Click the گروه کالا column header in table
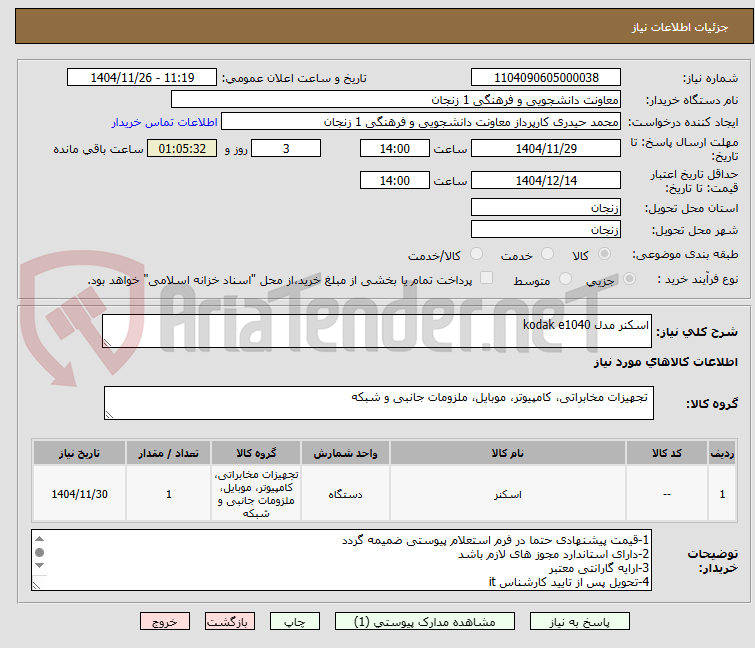This screenshot has width=755, height=648. pyautogui.click(x=256, y=453)
